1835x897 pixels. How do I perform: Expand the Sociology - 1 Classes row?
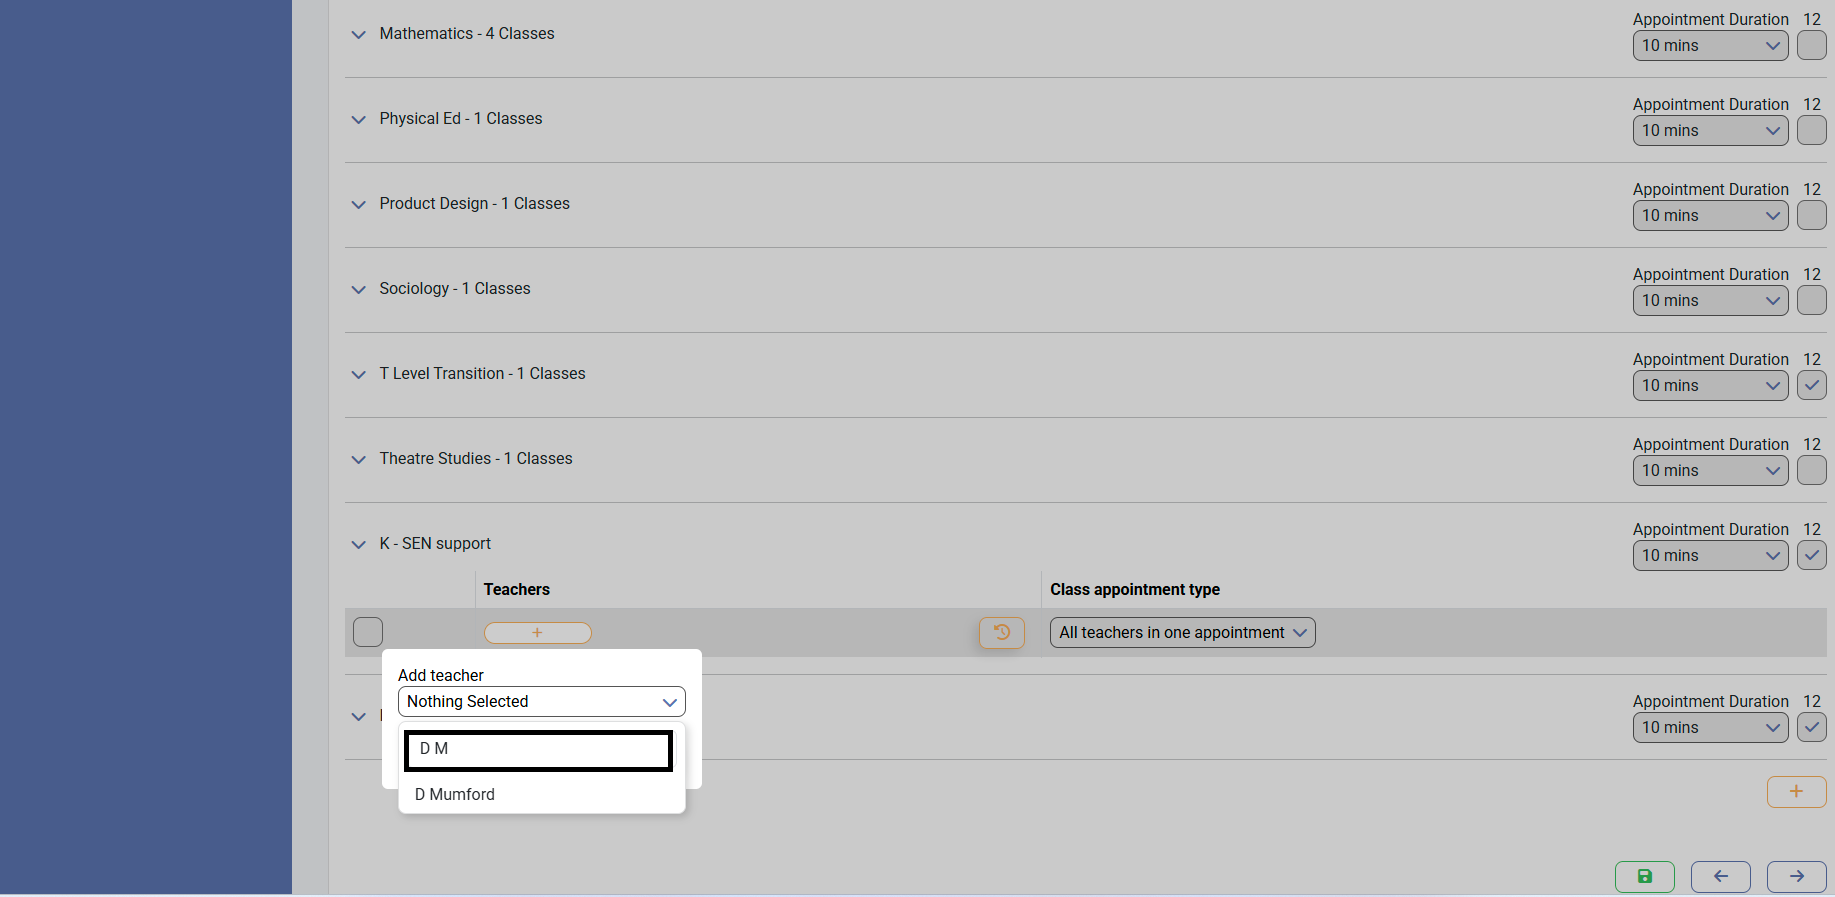click(359, 289)
